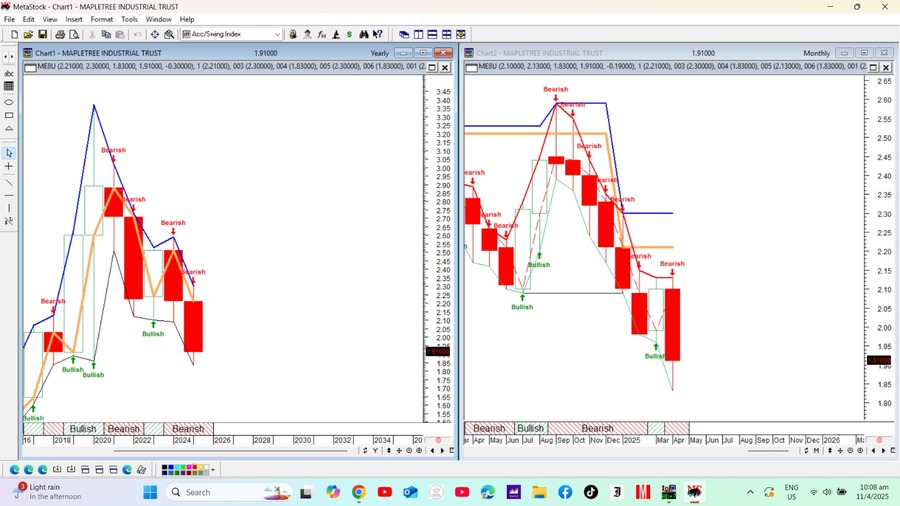Click the Windows Start button
Screen dimensions: 900x506
point(150,492)
